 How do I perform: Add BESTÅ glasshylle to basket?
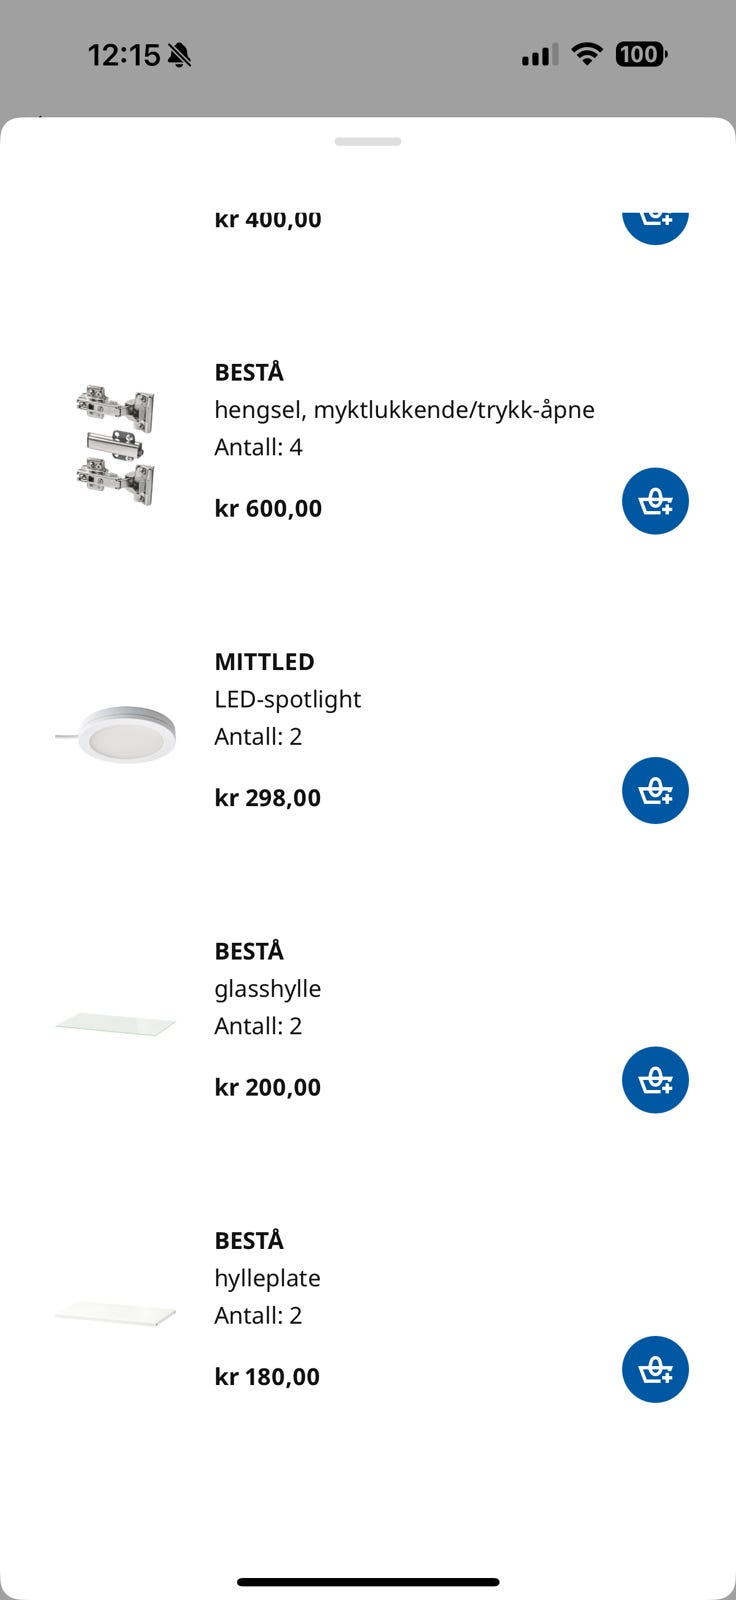pos(655,1080)
